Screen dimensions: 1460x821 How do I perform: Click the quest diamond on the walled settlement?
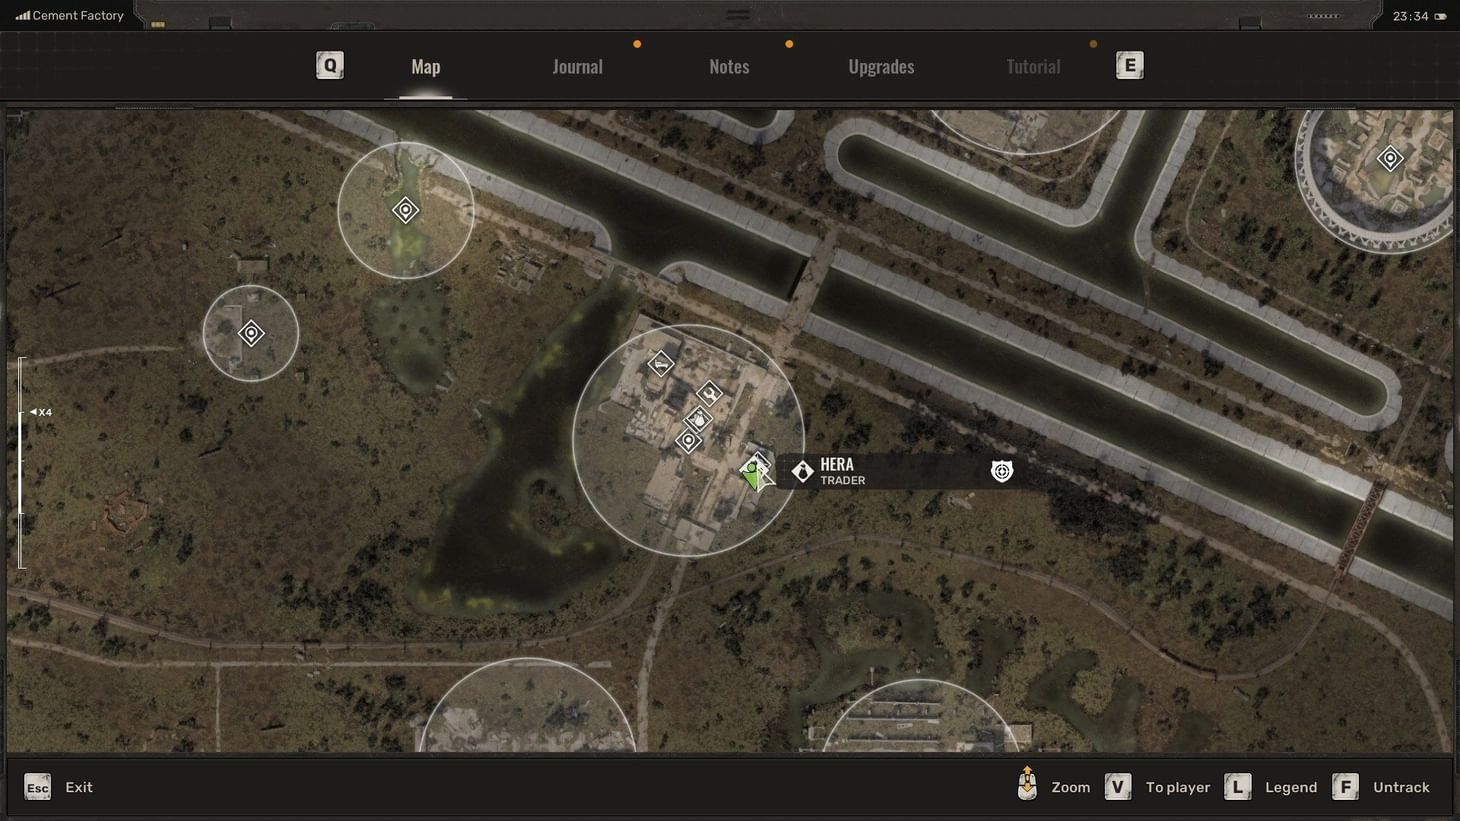pyautogui.click(x=1391, y=158)
